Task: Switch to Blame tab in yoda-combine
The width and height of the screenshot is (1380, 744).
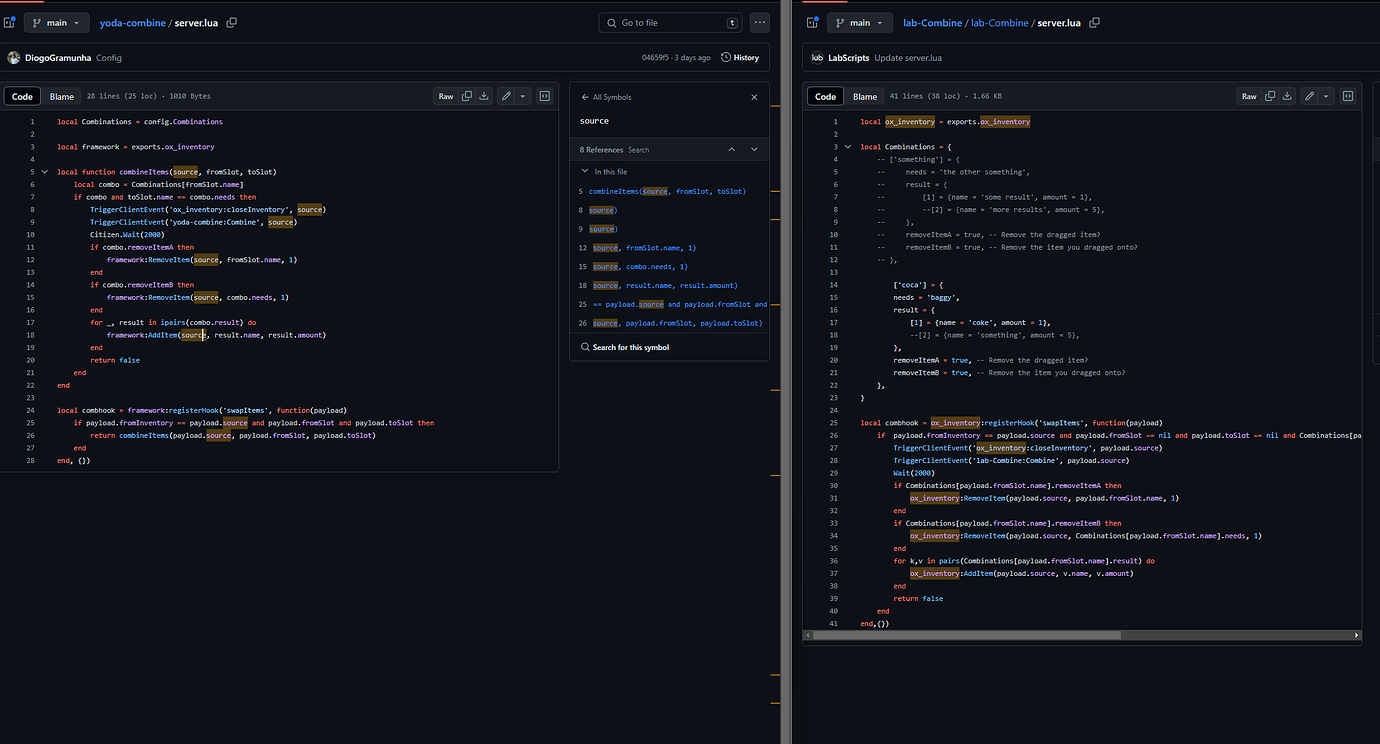Action: pyautogui.click(x=62, y=96)
